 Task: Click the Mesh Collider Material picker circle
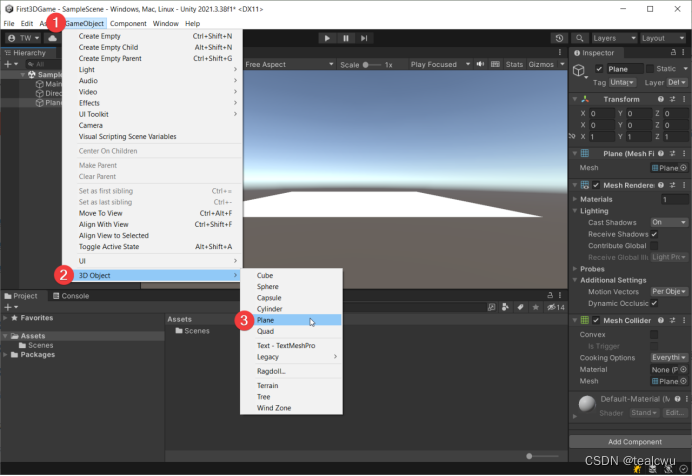683,370
